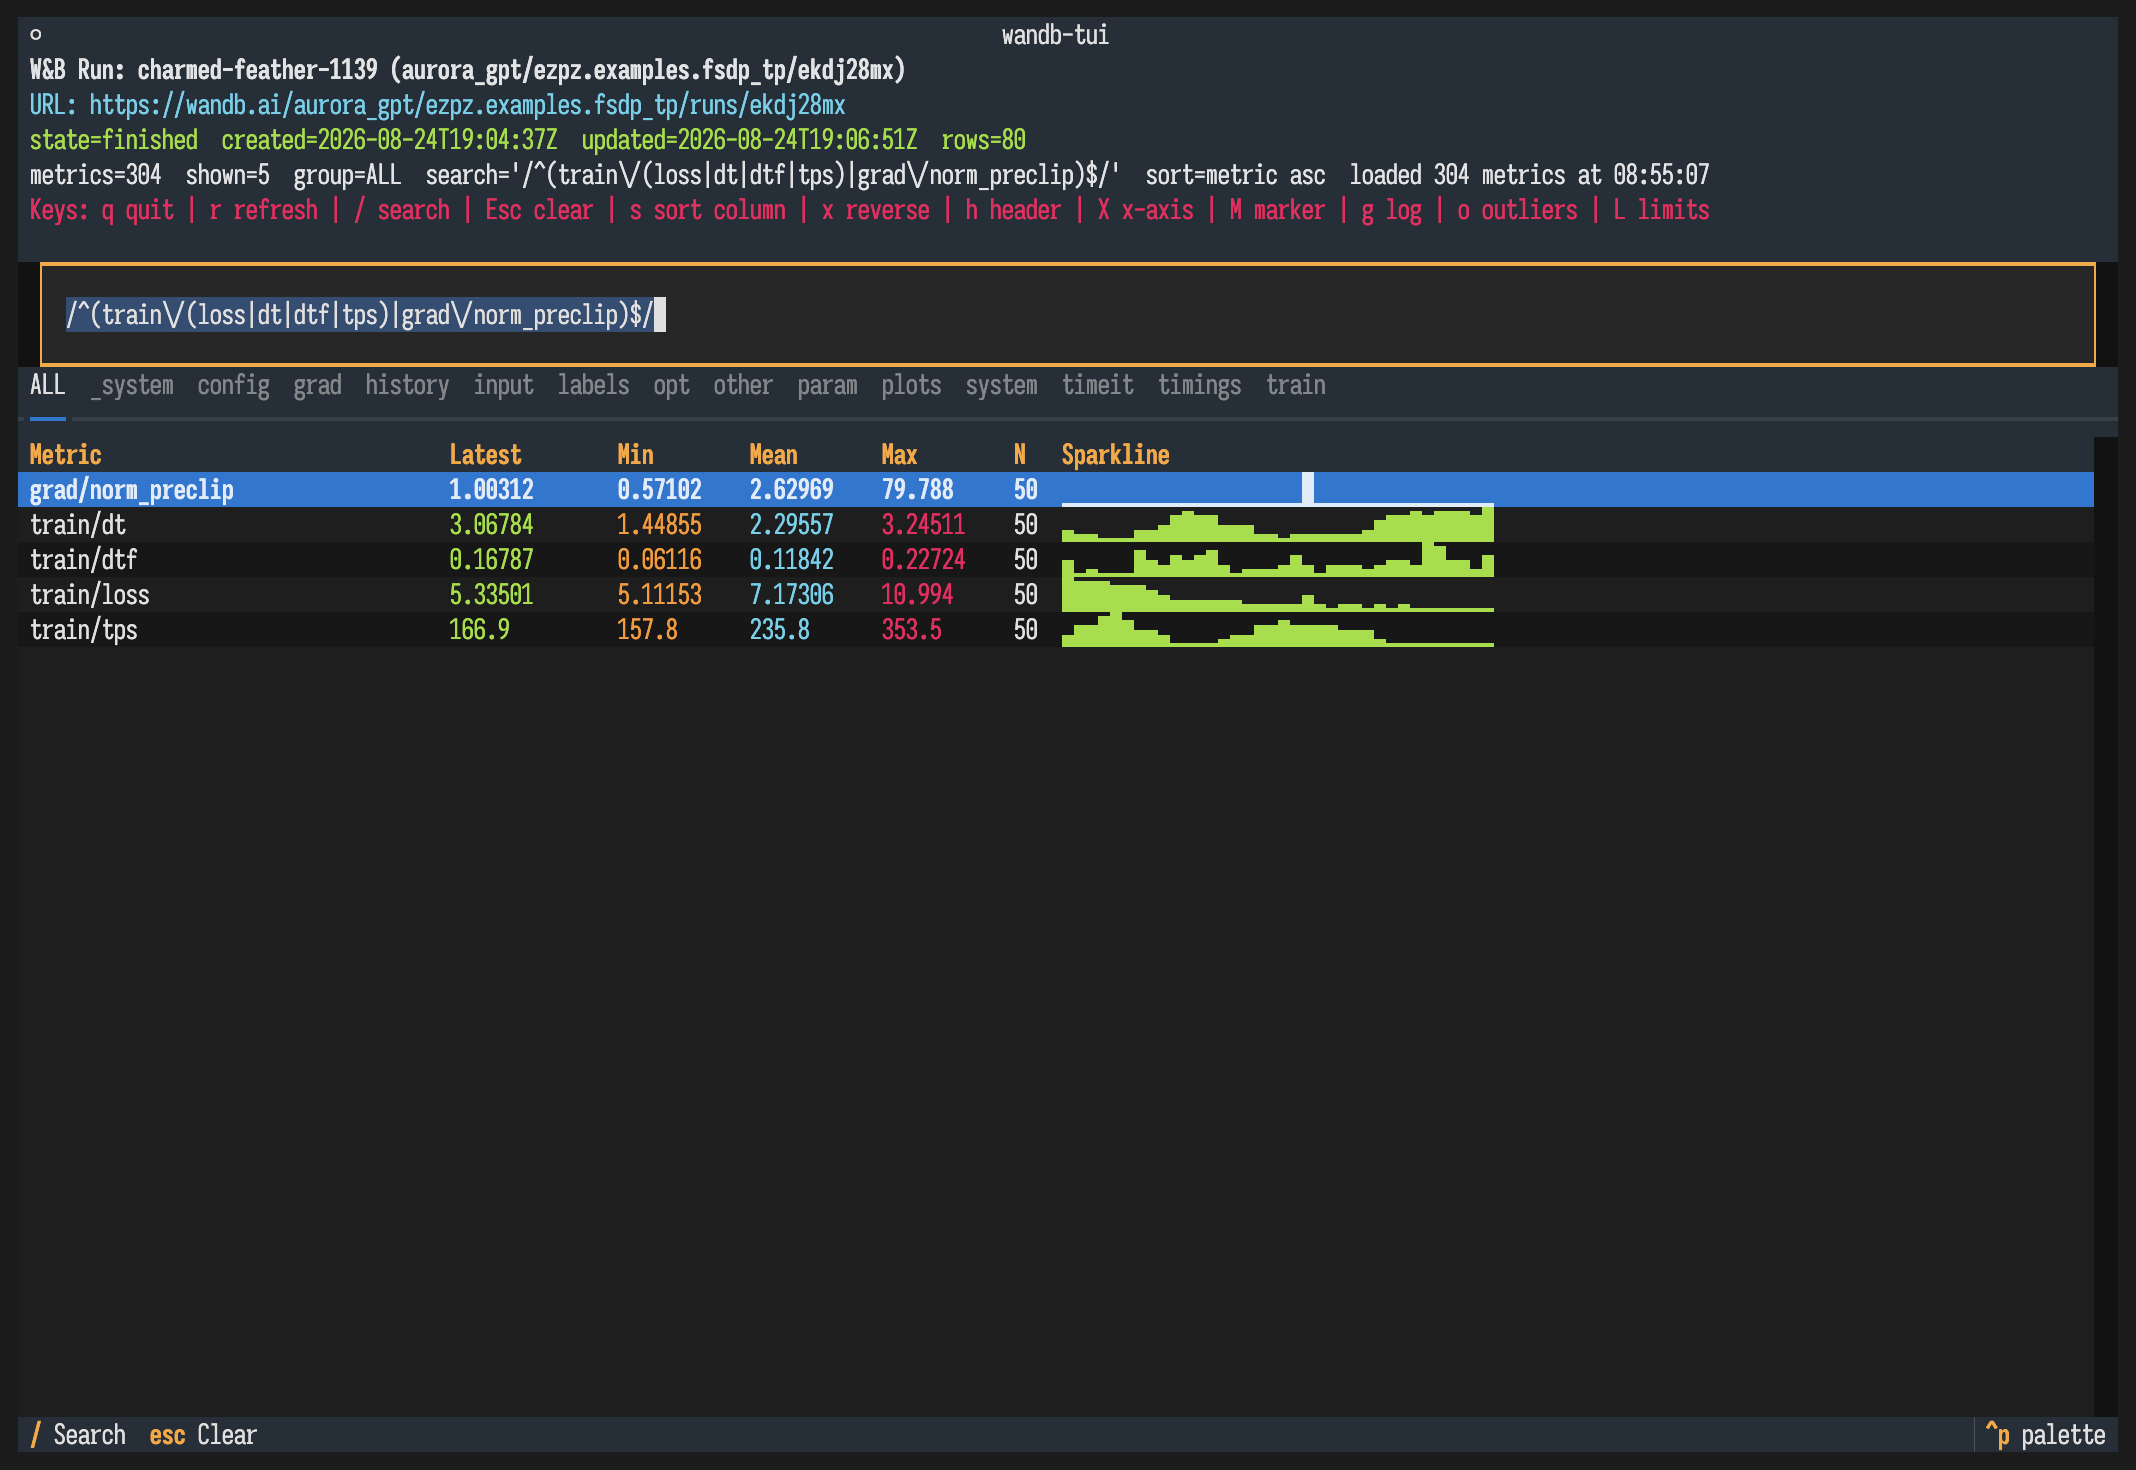Click the small circle icon in title bar
This screenshot has height=1470, width=2136.
pos(36,35)
